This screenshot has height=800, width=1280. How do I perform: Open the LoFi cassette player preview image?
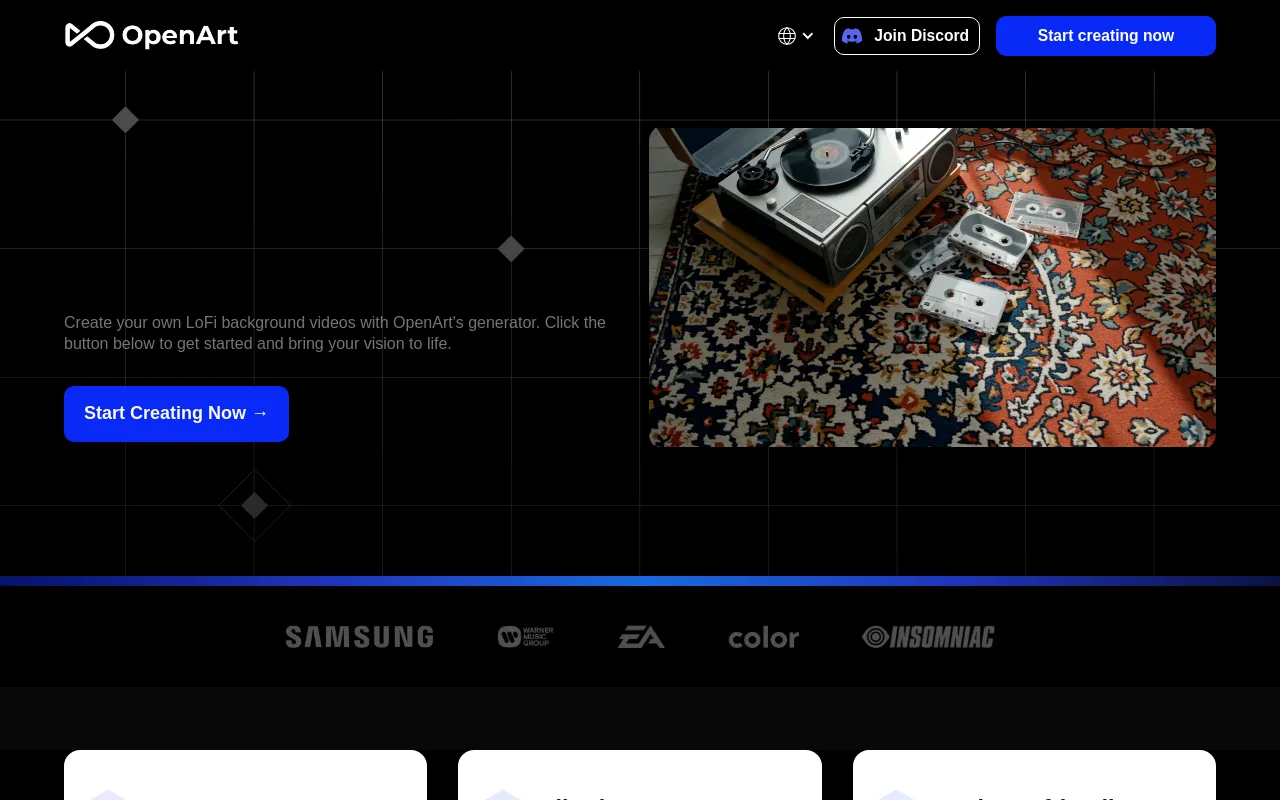click(x=932, y=287)
